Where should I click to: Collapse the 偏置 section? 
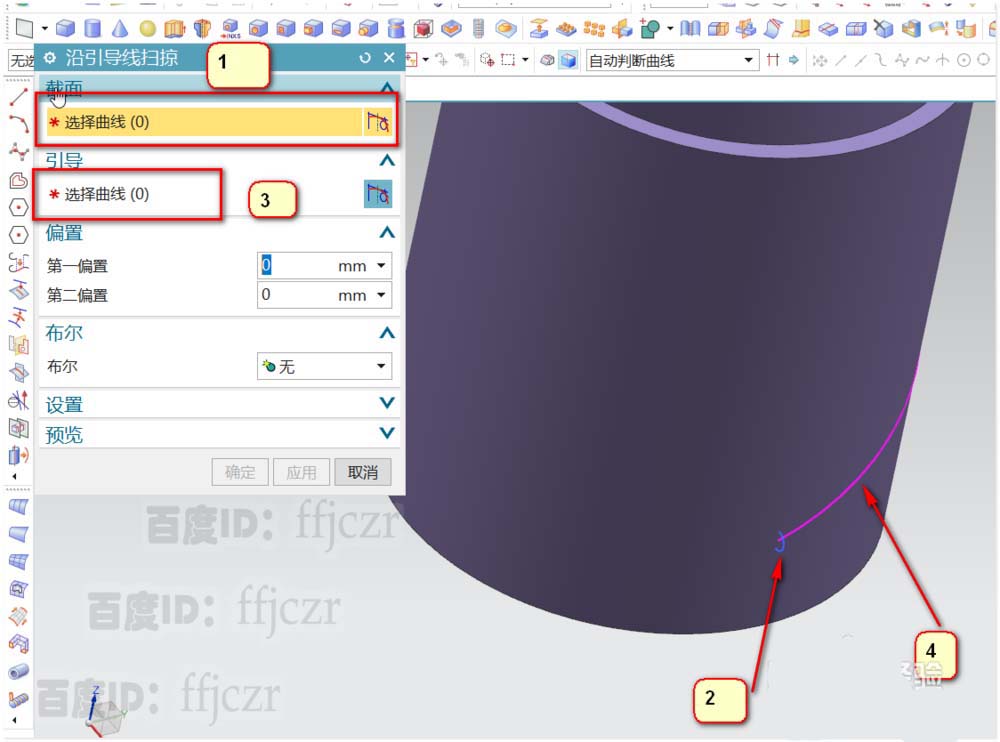pyautogui.click(x=386, y=232)
